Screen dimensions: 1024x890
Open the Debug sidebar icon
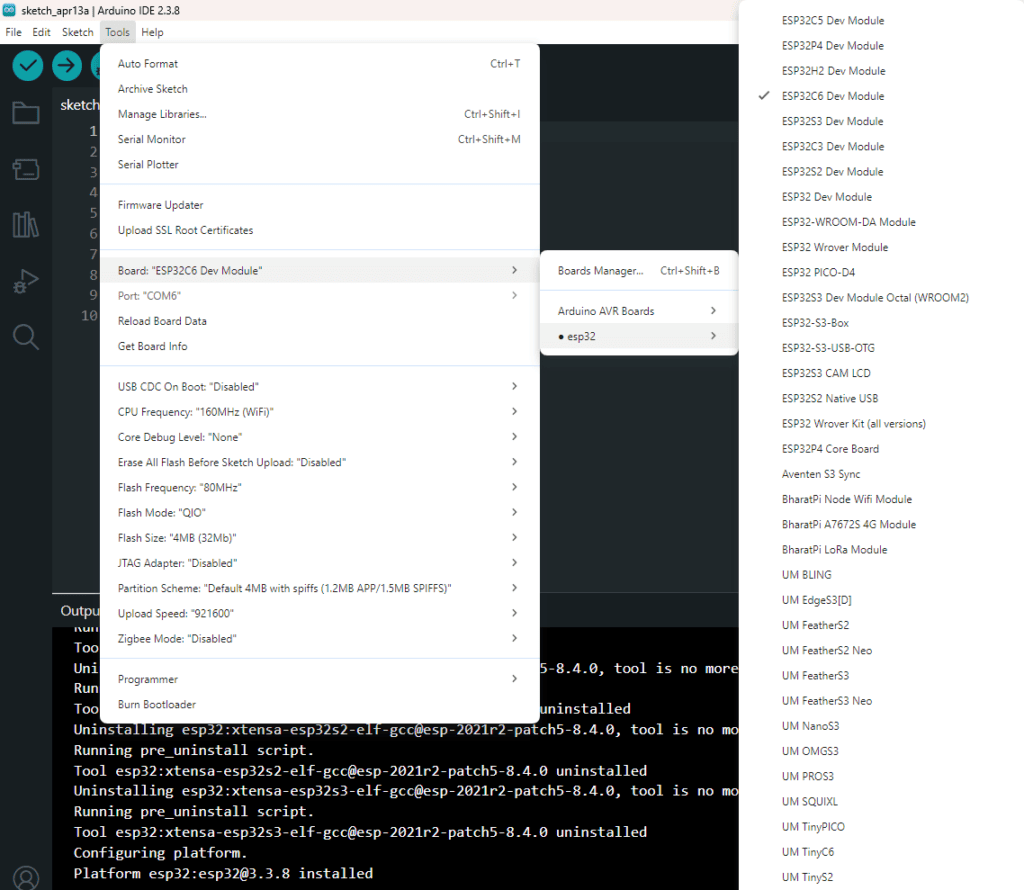coord(26,282)
